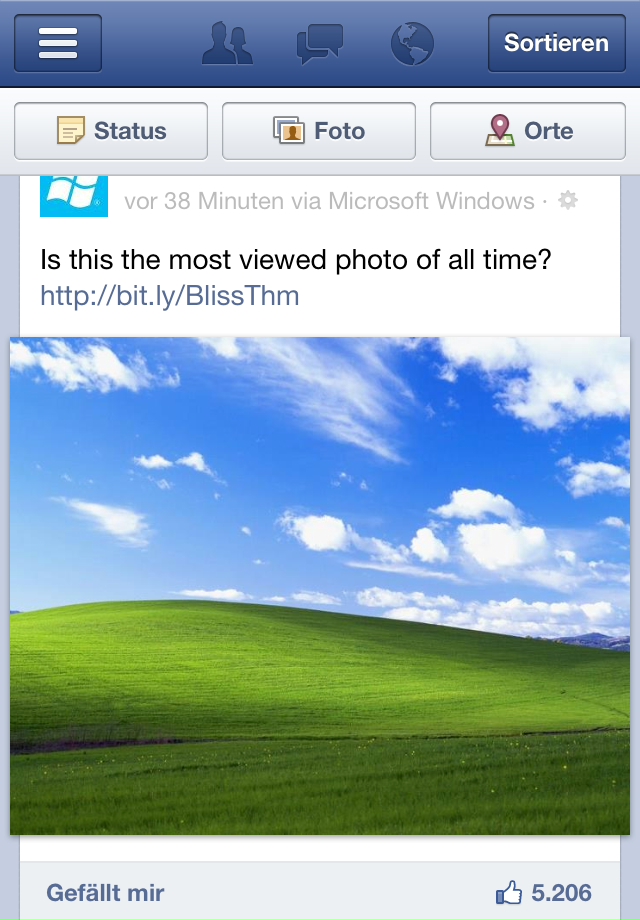Follow the bit.ly/BlissThm link
The image size is (640, 920).
pos(170,296)
